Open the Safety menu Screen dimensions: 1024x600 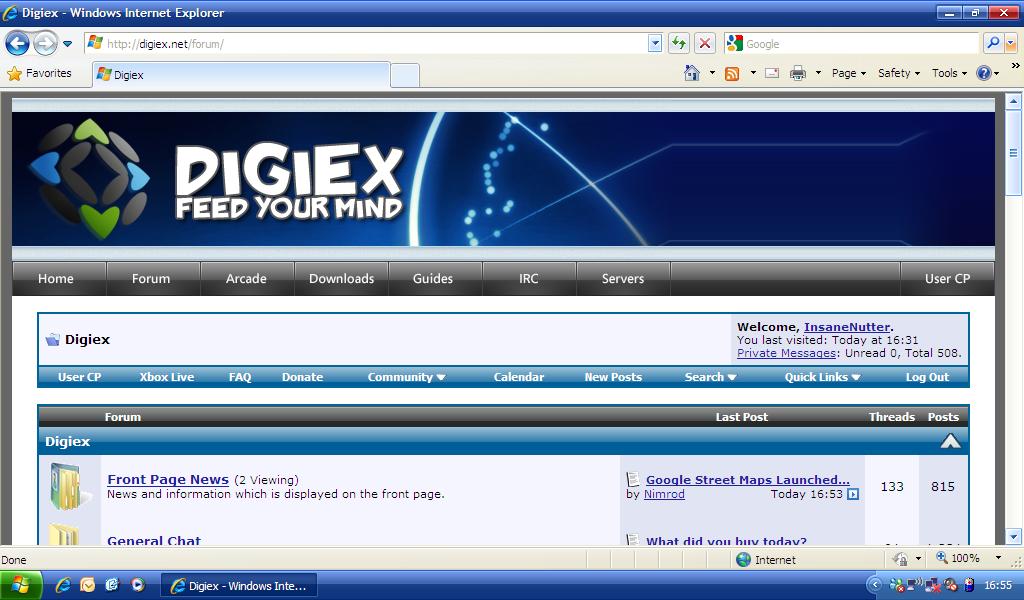point(899,73)
